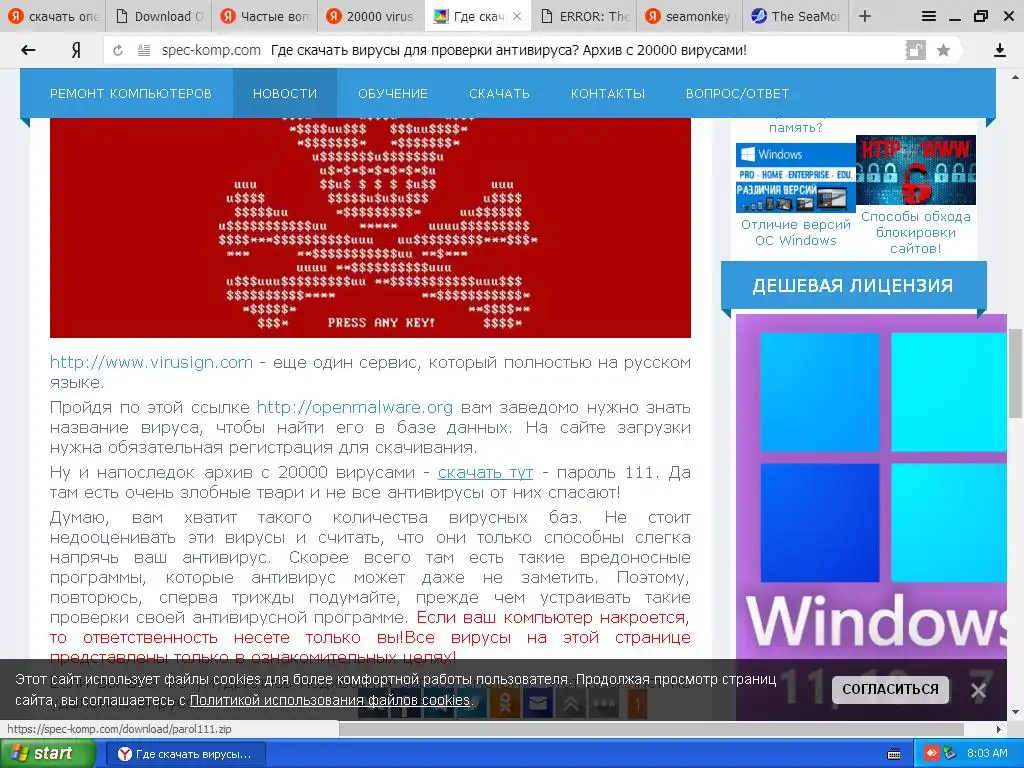Click the 'память?' sidebar link text
Screen dimensions: 1024x768
tap(795, 127)
